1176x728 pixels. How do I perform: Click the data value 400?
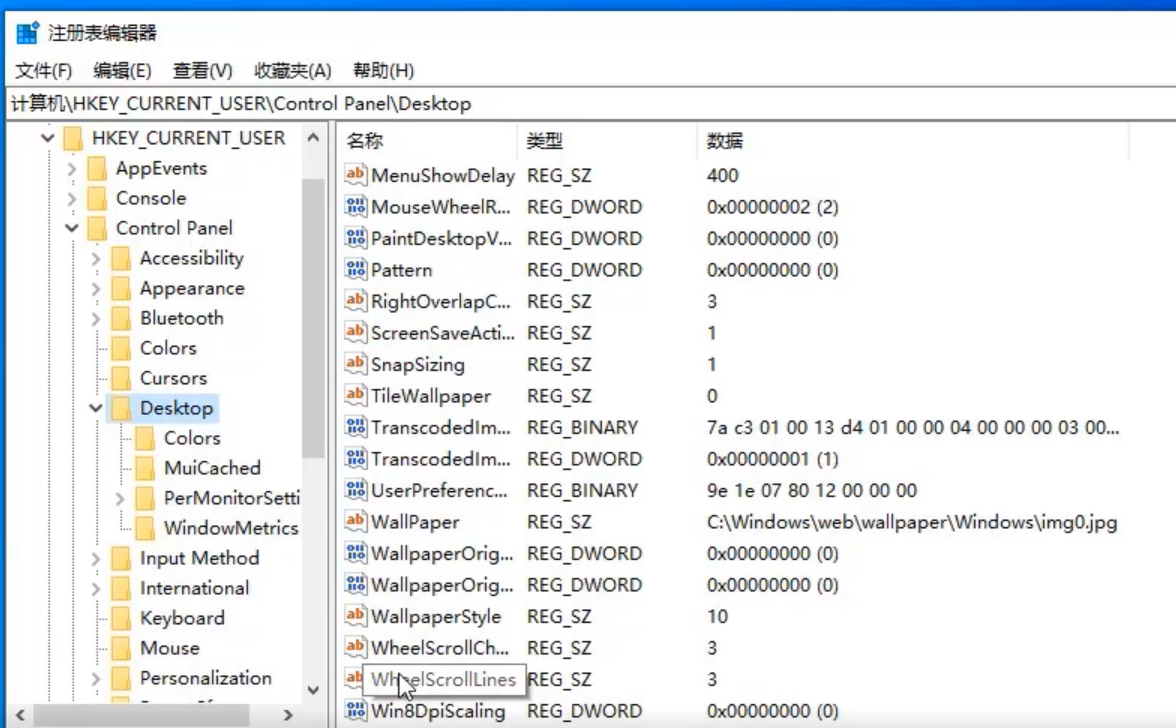(722, 175)
